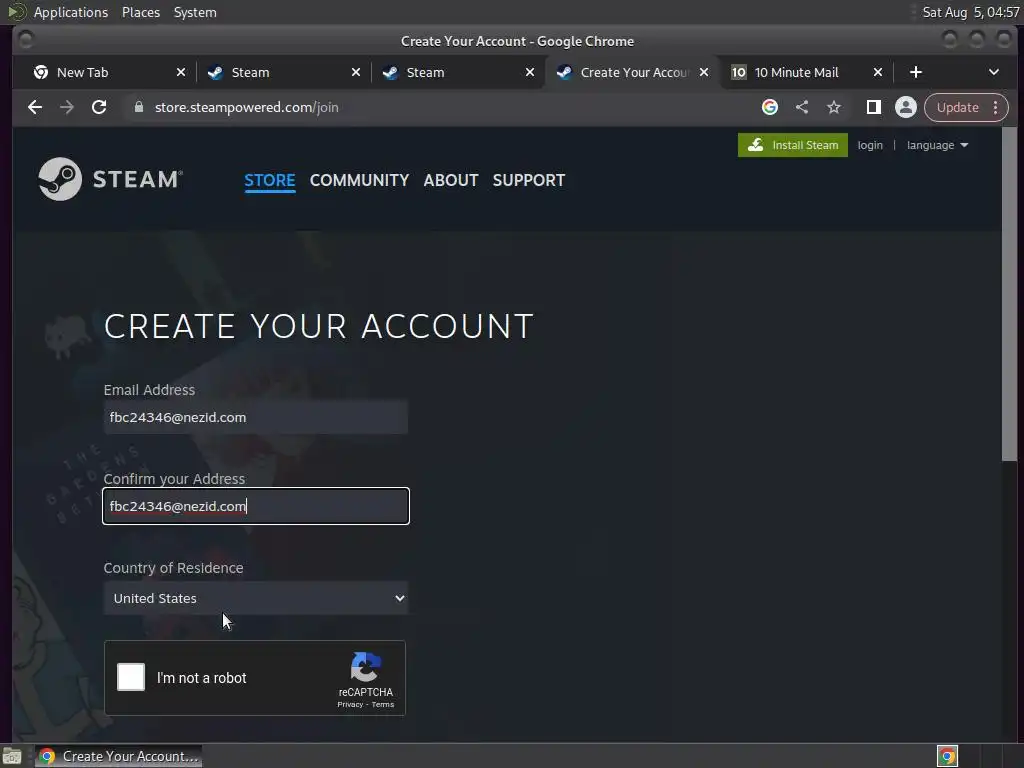The image size is (1024, 768).
Task: Switch to the New Tab tab
Action: (108, 72)
